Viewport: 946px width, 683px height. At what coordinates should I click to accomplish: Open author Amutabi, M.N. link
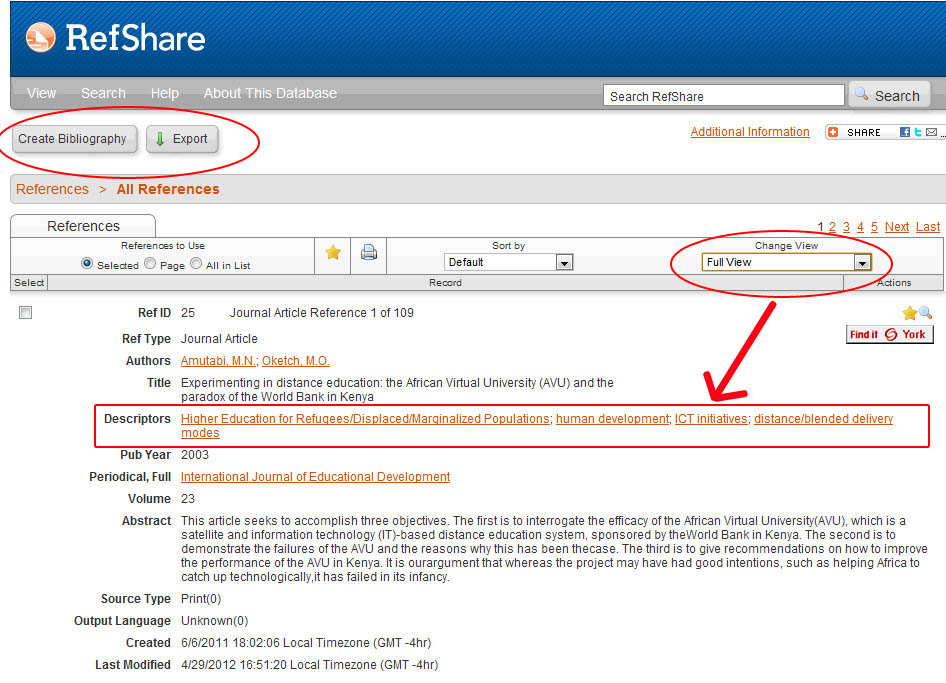219,361
